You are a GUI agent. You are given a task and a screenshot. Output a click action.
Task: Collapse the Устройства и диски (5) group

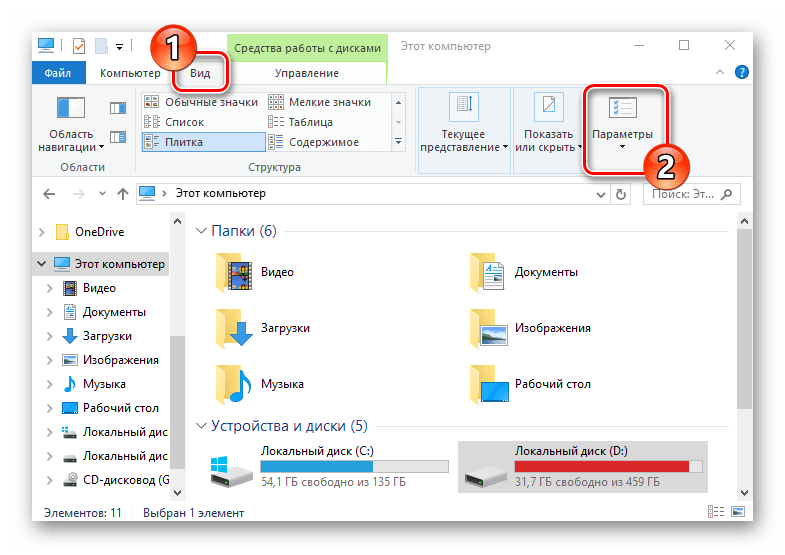(201, 426)
